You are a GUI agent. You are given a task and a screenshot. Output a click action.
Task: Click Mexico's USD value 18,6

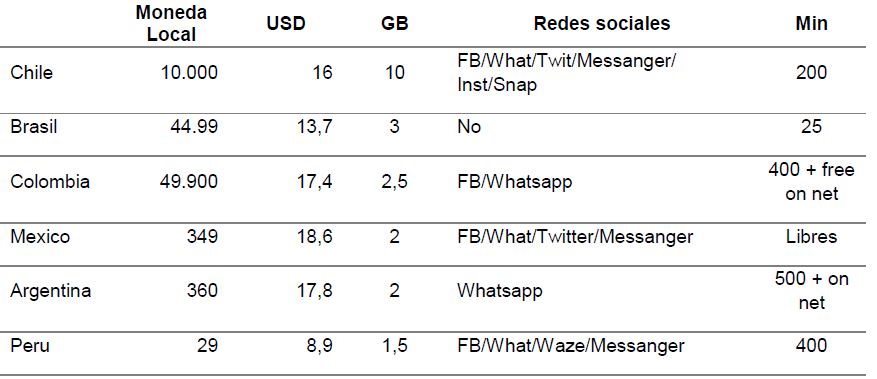pos(314,236)
